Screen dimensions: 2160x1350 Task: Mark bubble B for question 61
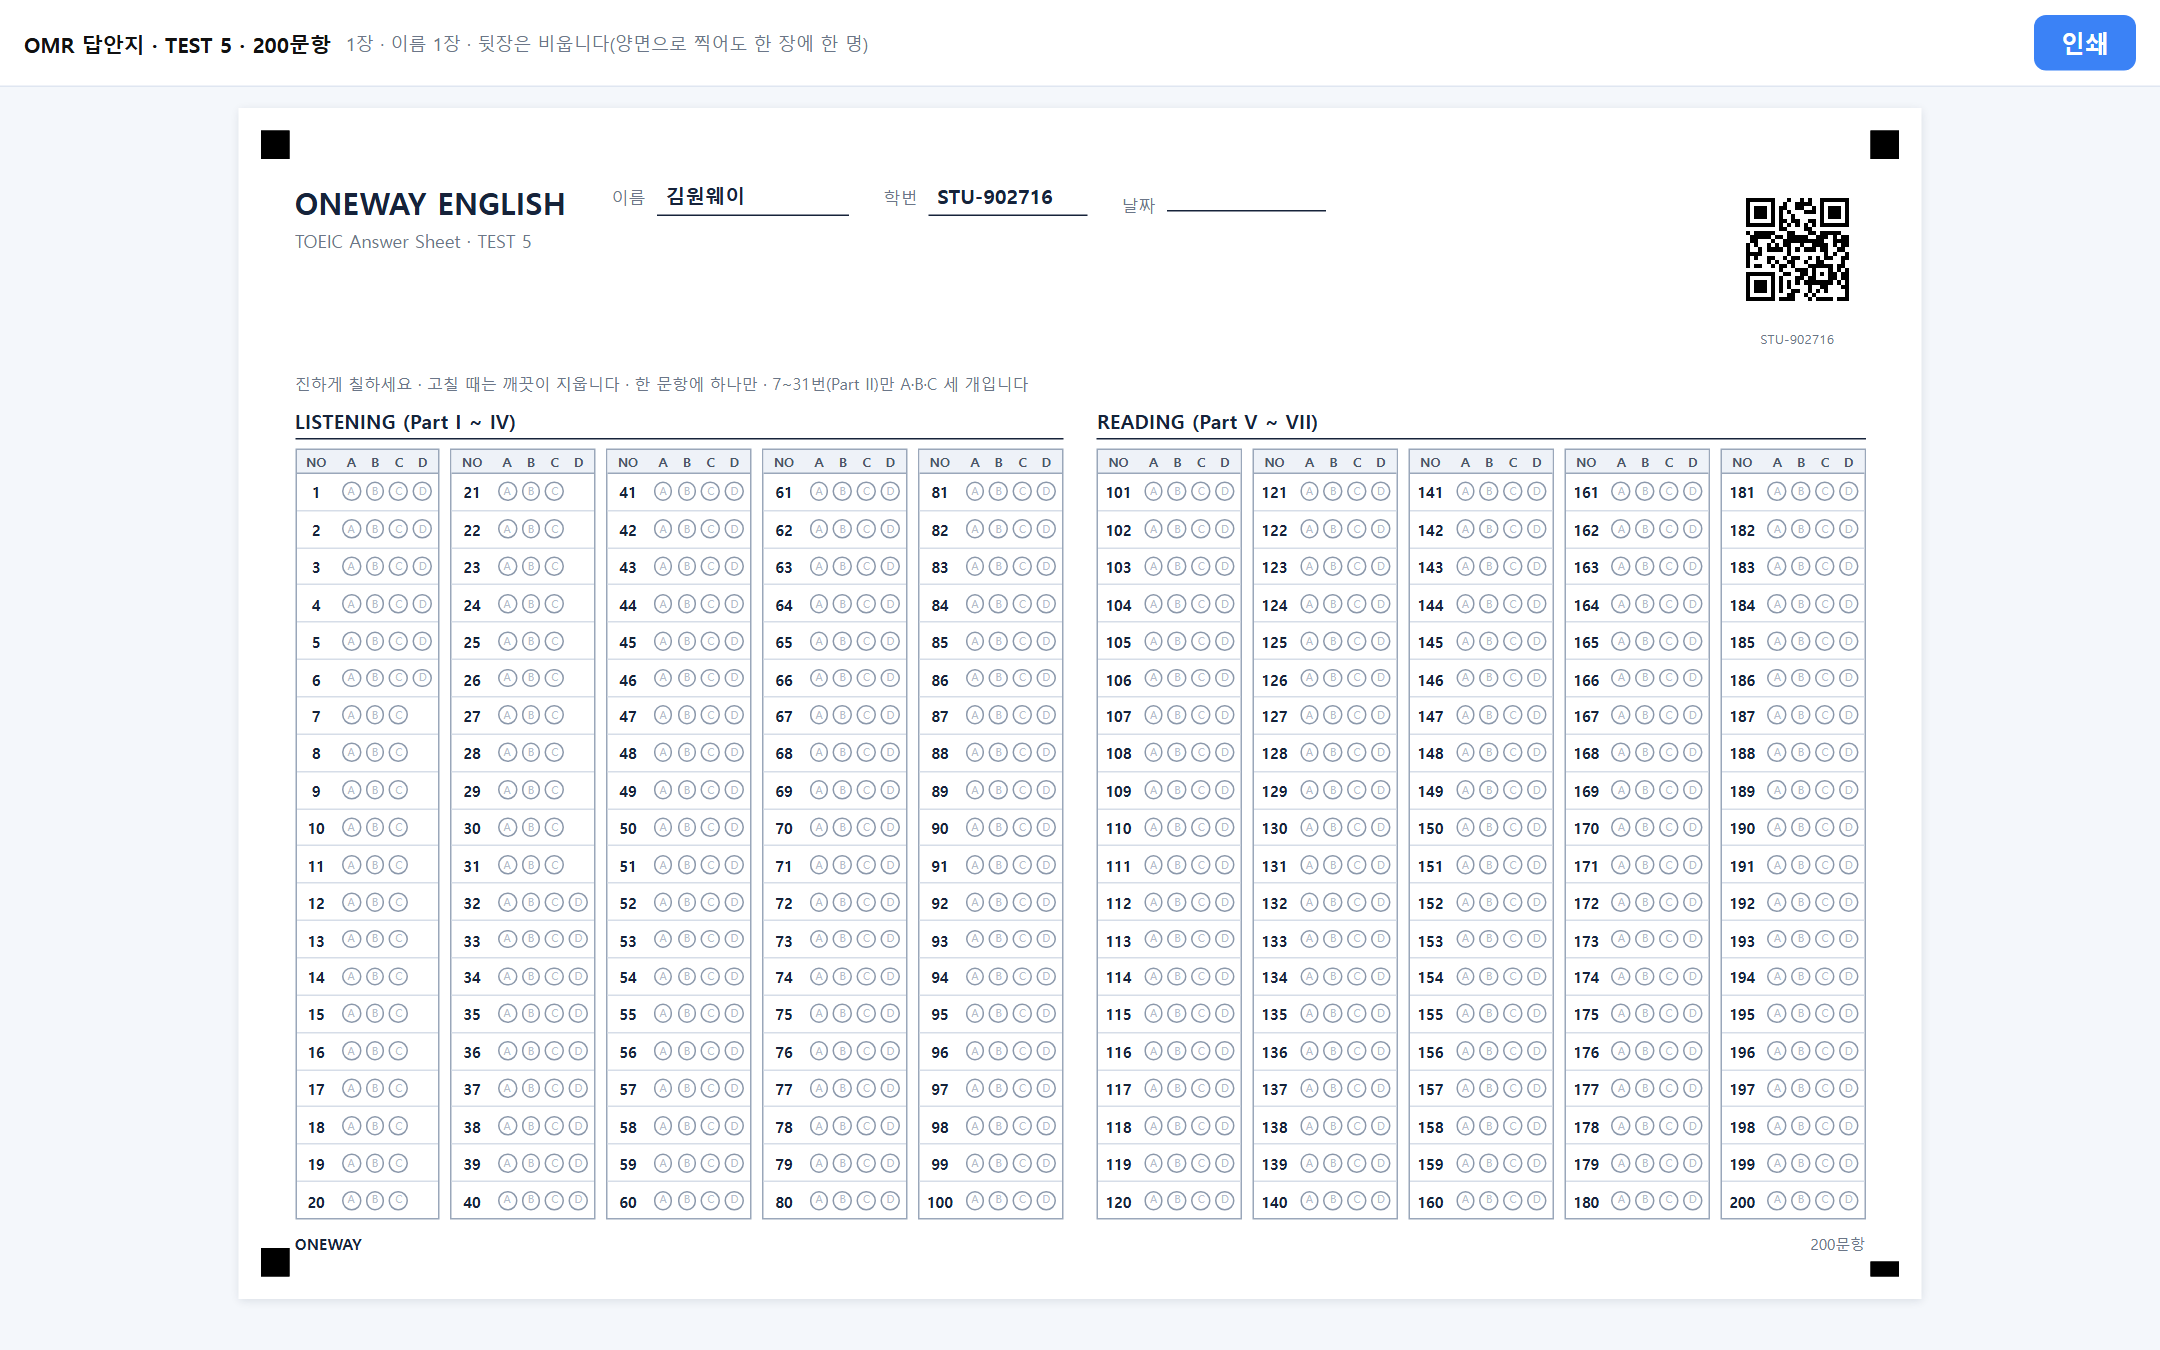tap(843, 492)
